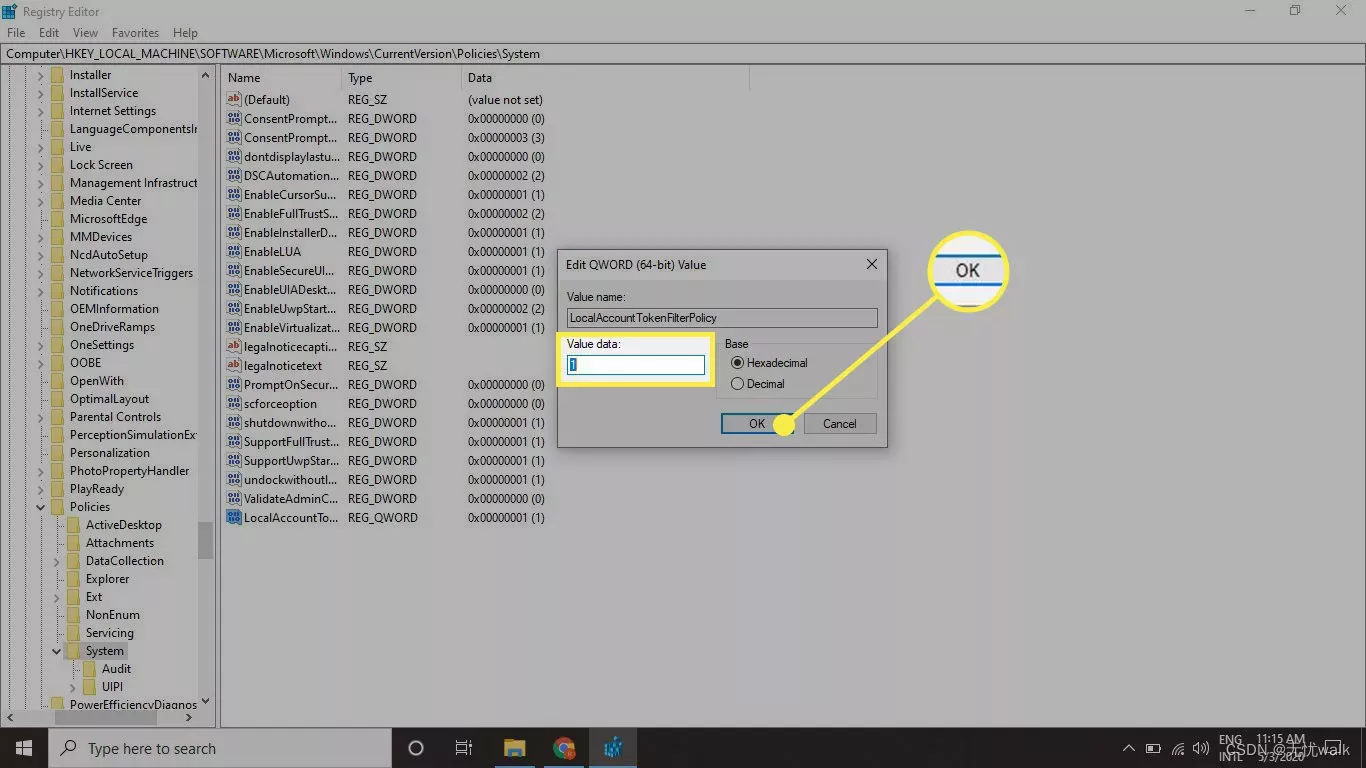This screenshot has width=1366, height=768.
Task: Select the scforceoption value icon
Action: (234, 404)
